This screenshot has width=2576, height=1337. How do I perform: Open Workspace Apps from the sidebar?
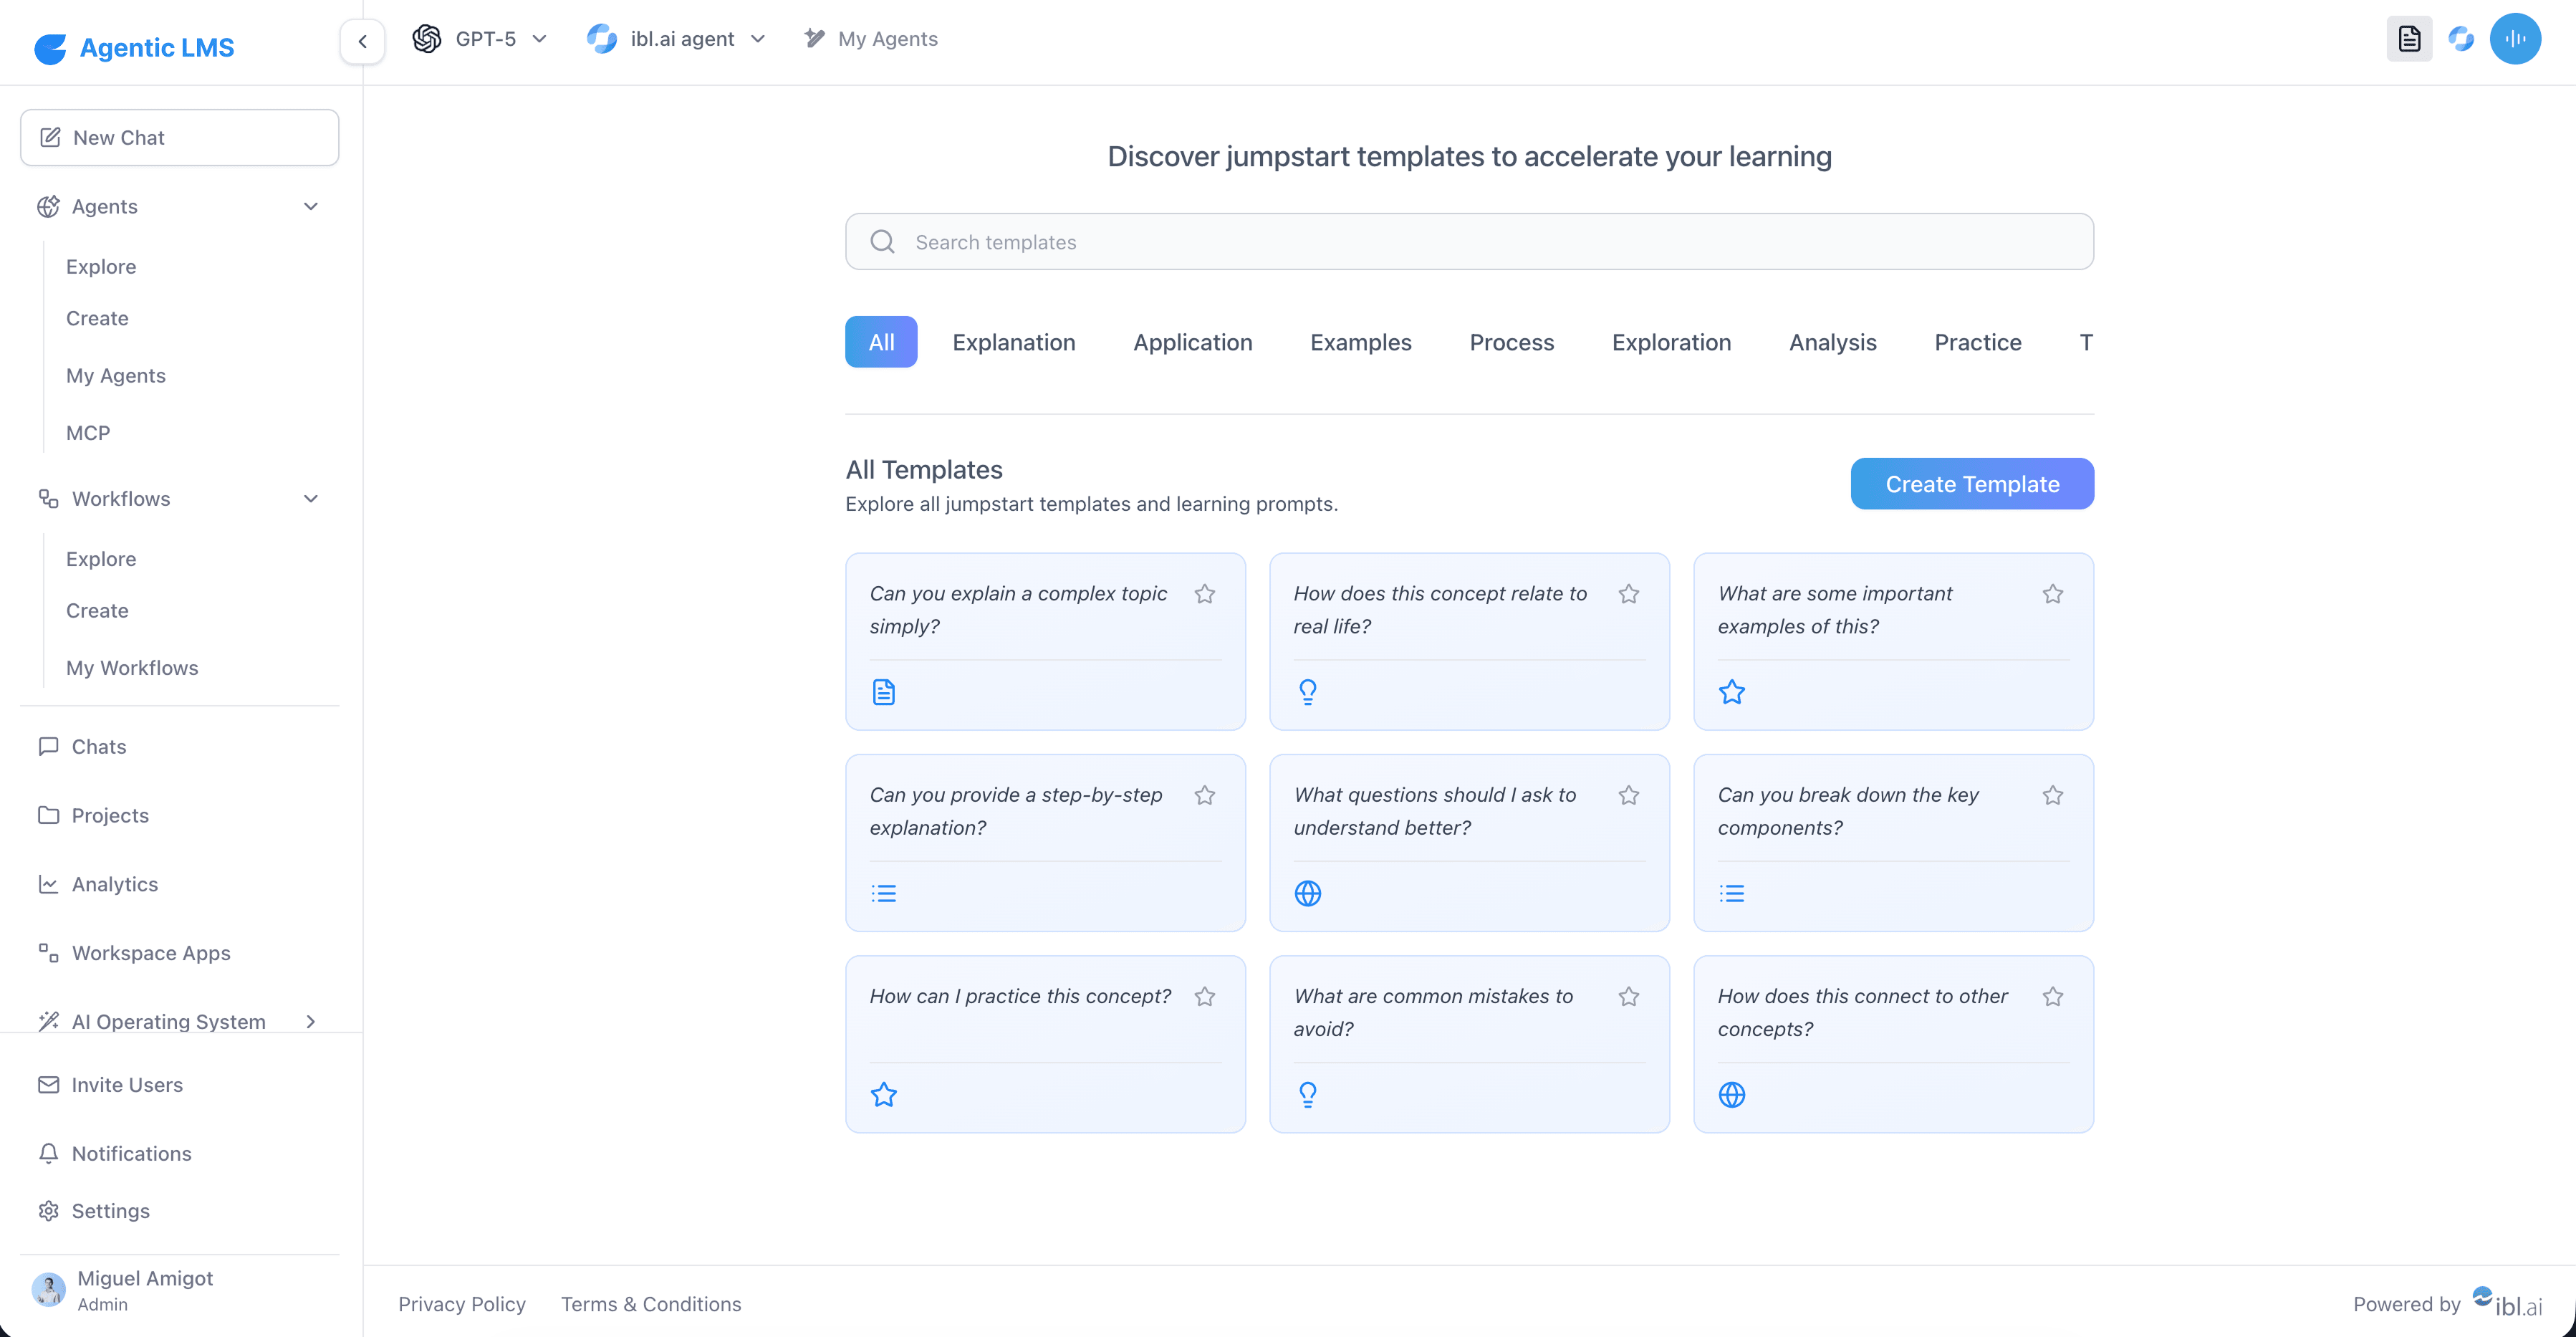coord(150,952)
